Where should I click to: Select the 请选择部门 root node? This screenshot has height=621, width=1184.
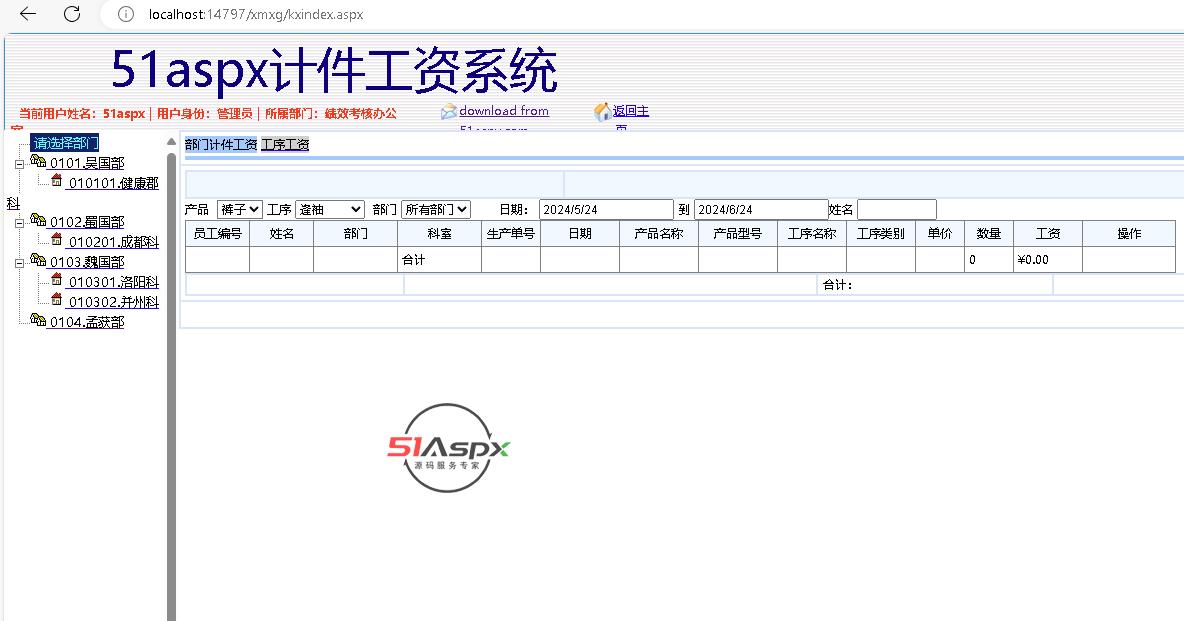(x=66, y=143)
